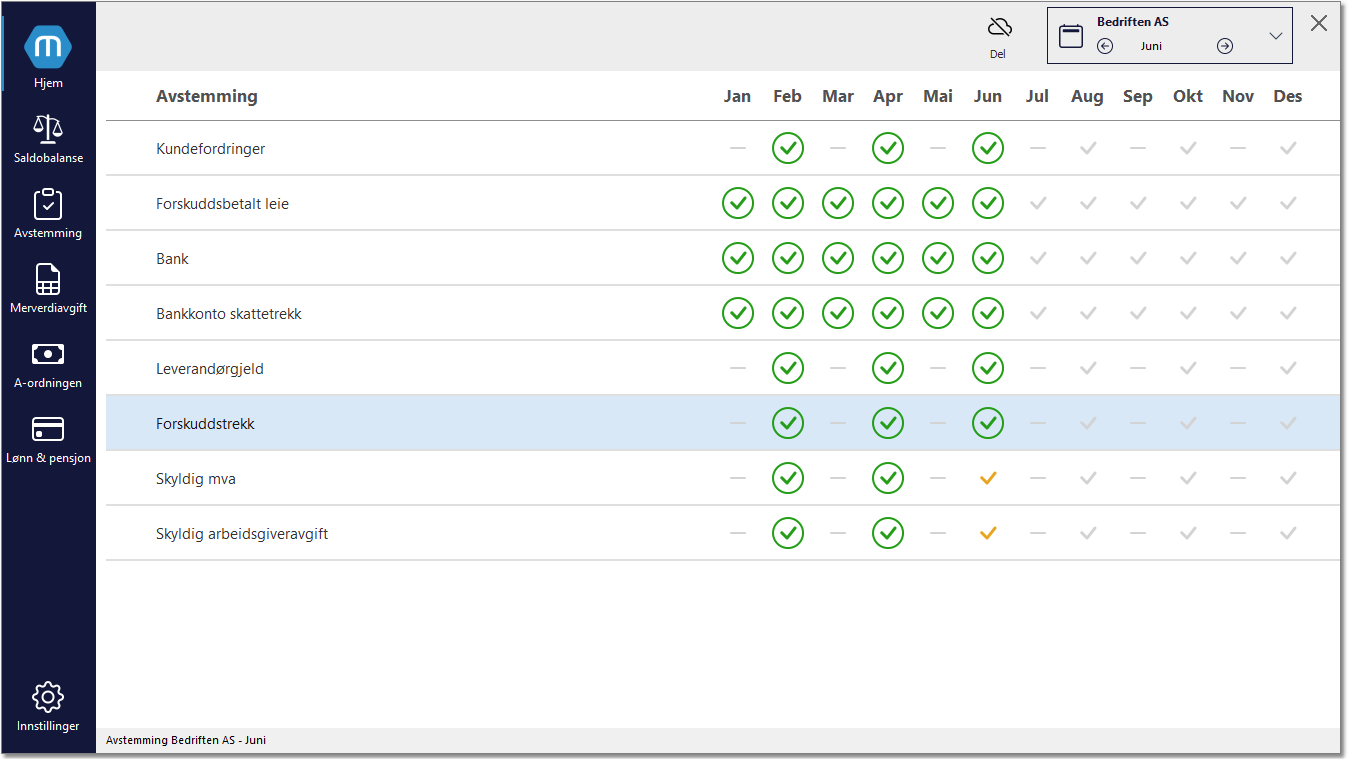Select the Leverandørgjeld row label
This screenshot has height=761, width=1348.
[x=210, y=369]
